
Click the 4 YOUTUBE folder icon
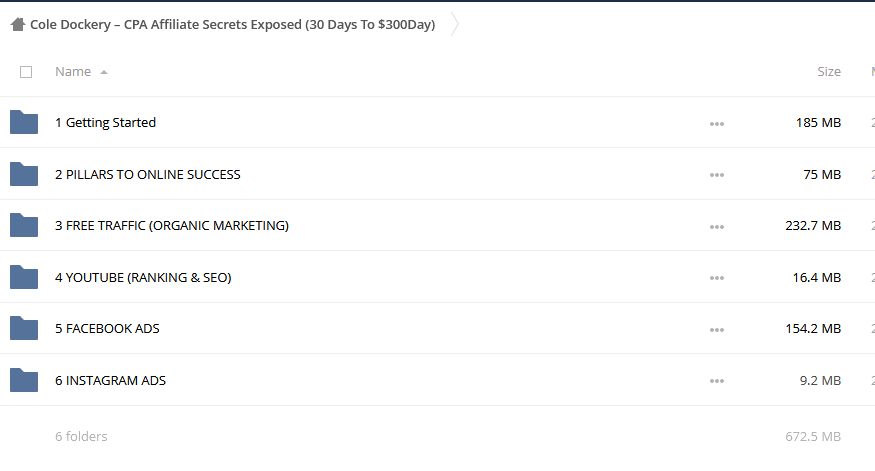point(24,277)
